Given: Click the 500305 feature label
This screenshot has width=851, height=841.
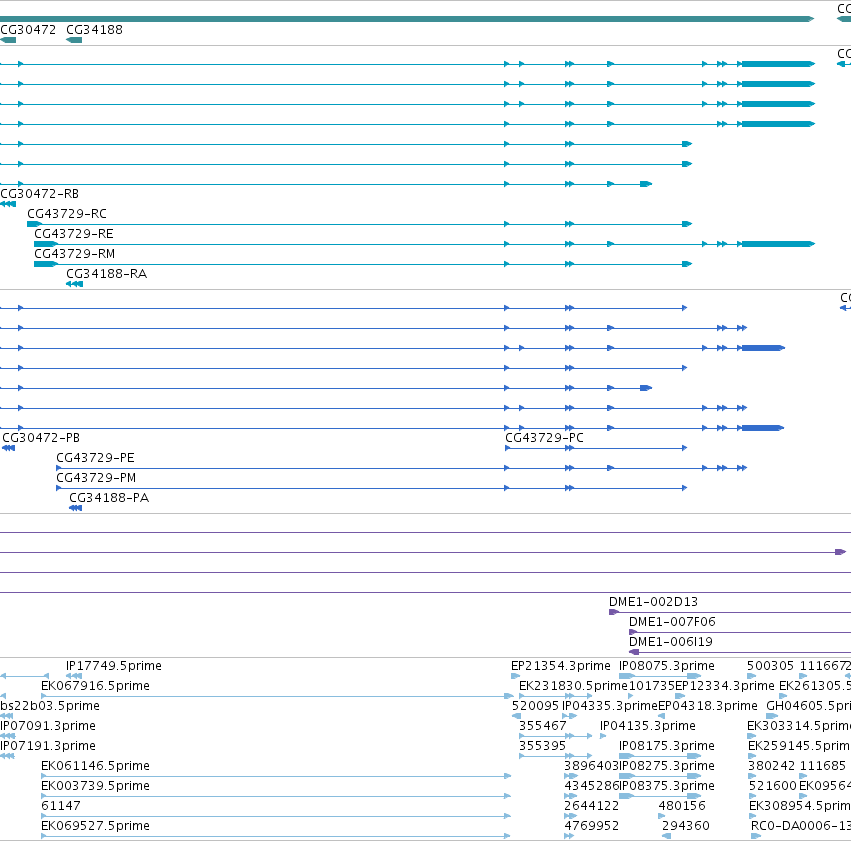Looking at the screenshot, I should tap(770, 666).
